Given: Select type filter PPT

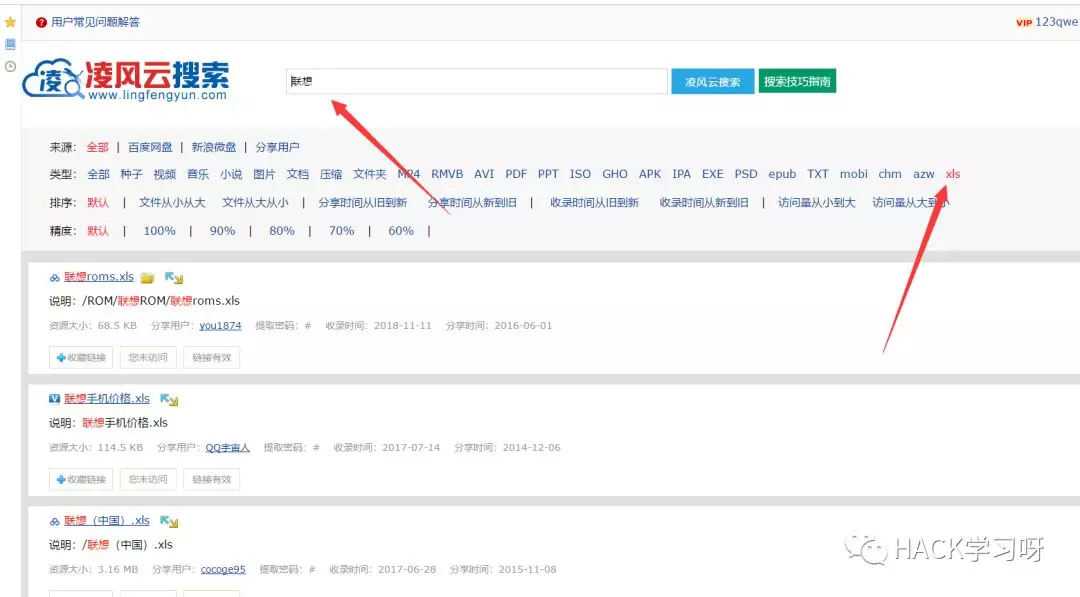Looking at the screenshot, I should click(548, 174).
